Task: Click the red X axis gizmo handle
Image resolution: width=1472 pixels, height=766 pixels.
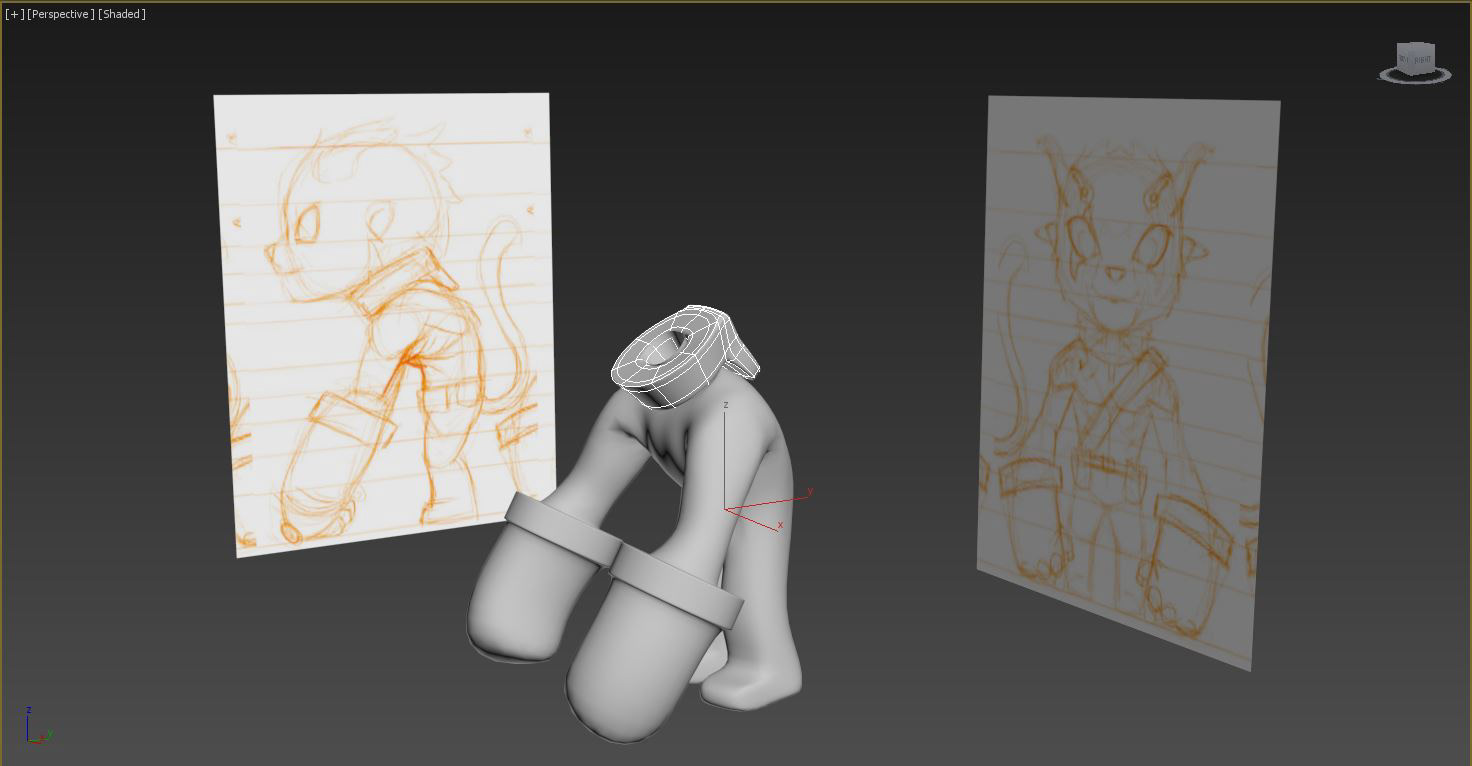Action: (753, 521)
